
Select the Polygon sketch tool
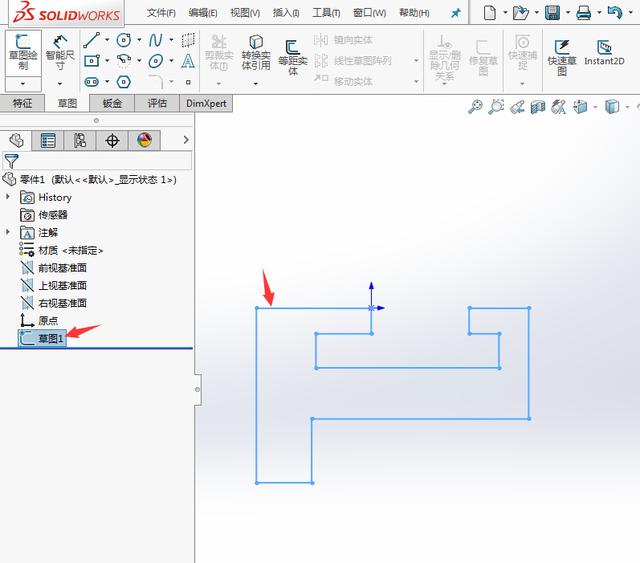pos(124,82)
